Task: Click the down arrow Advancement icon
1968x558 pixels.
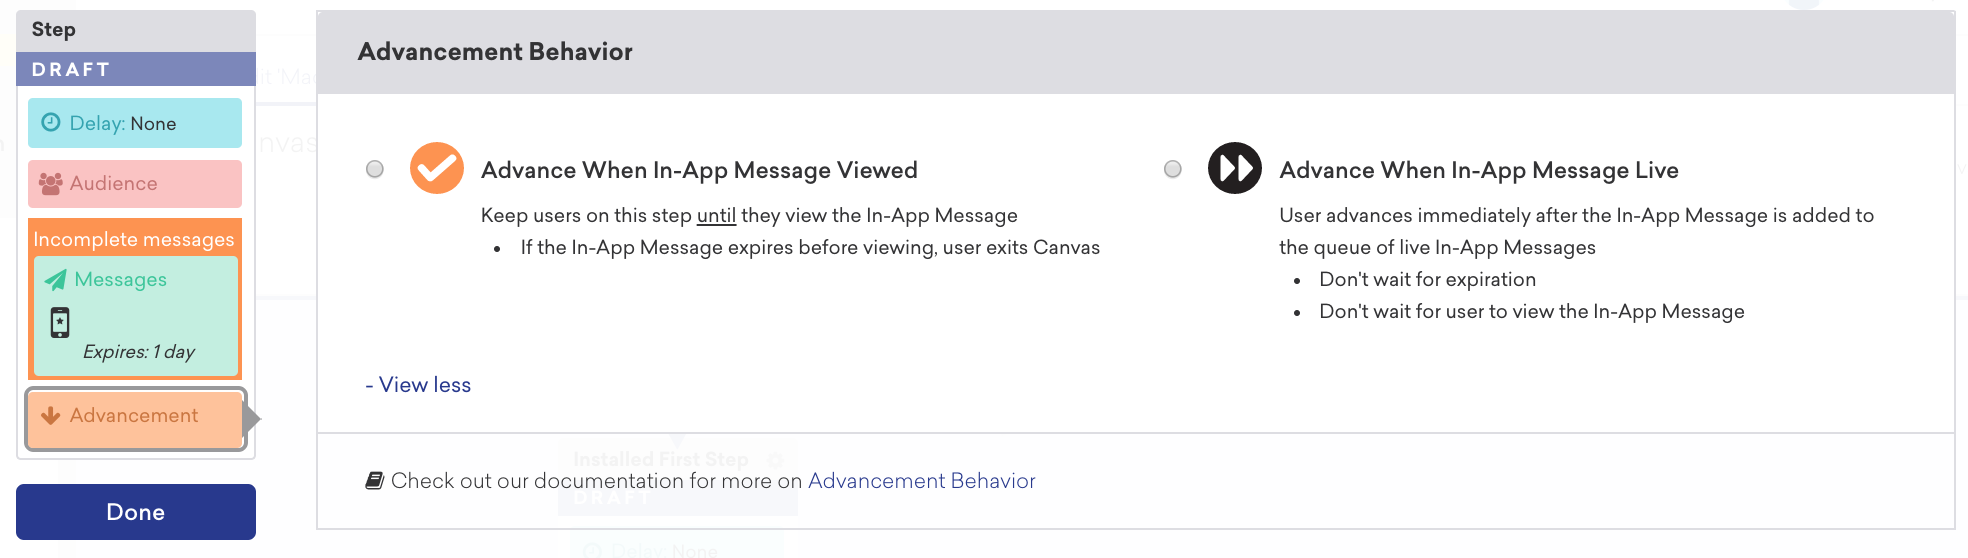Action: [51, 415]
